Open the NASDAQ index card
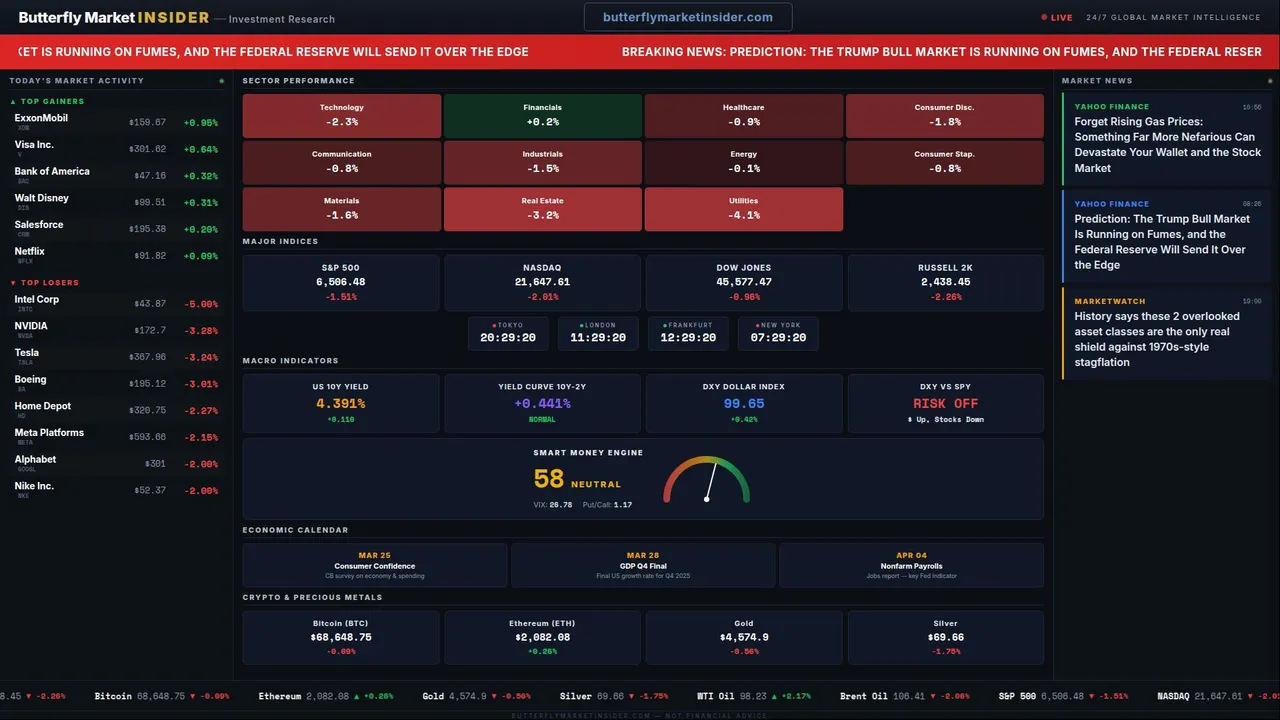The width and height of the screenshot is (1280, 720). pyautogui.click(x=542, y=283)
